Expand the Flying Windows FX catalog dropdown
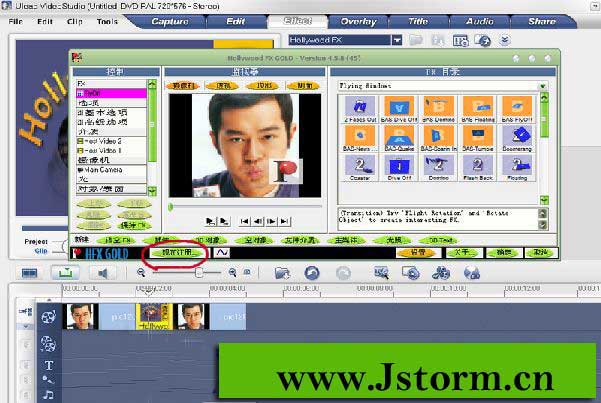The width and height of the screenshot is (601, 403). click(x=543, y=86)
